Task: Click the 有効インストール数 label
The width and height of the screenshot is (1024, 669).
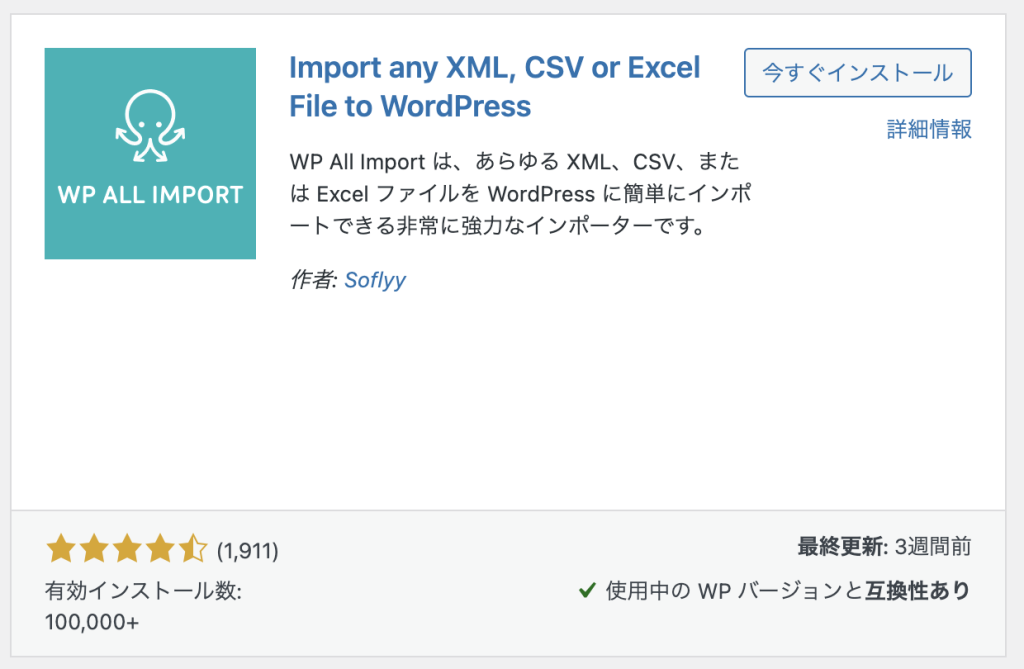Action: pos(143,591)
